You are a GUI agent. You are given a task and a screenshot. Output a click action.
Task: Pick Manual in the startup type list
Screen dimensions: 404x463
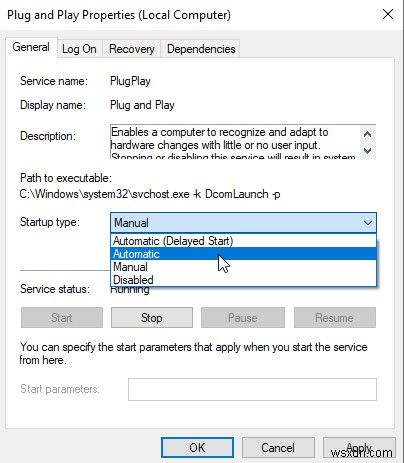pos(243,267)
